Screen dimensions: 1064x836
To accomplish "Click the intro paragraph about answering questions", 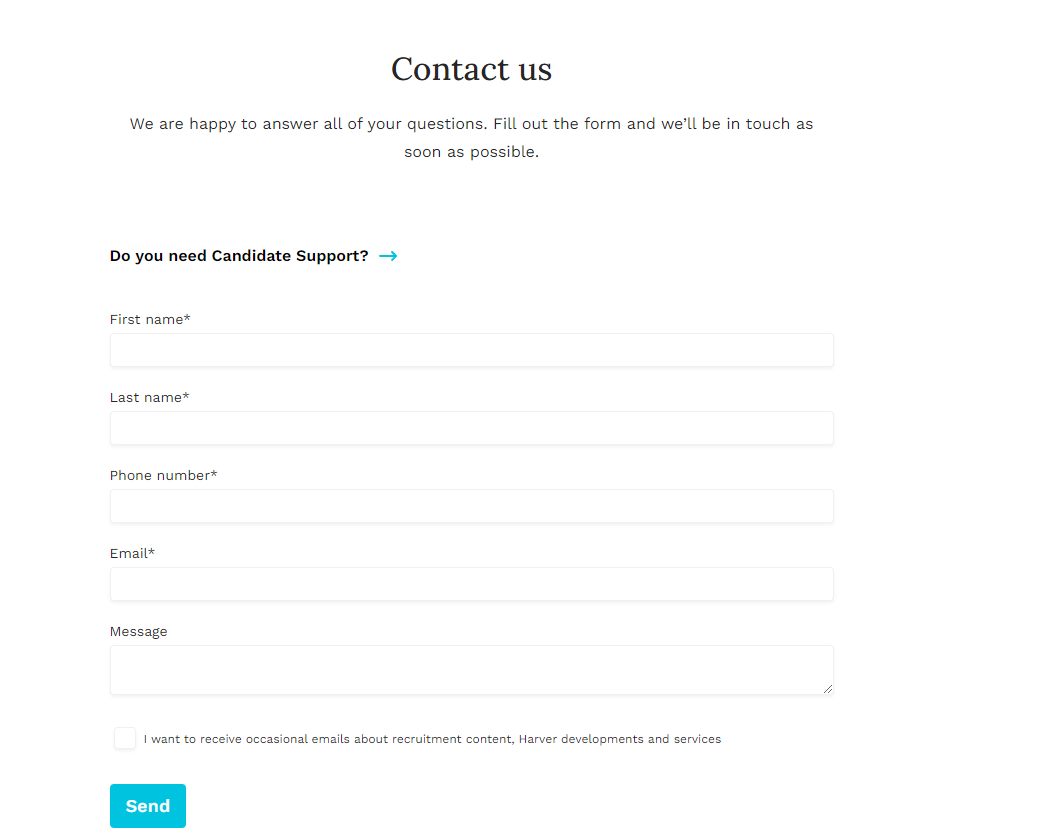I will 471,138.
